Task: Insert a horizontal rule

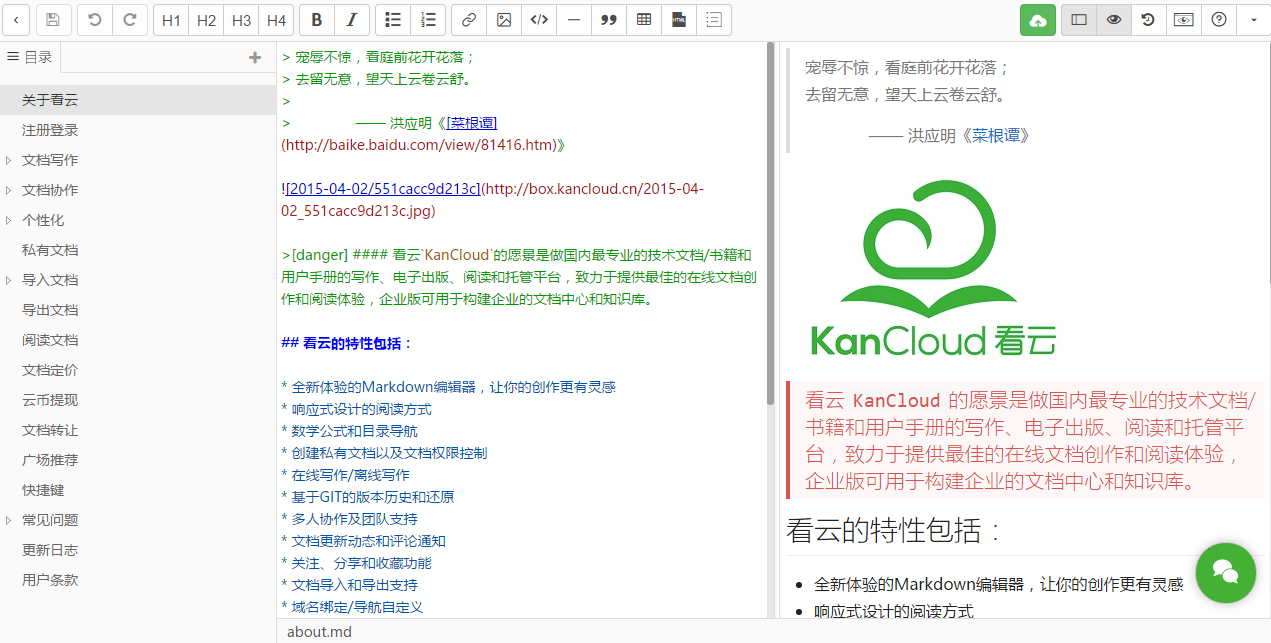Action: (573, 20)
